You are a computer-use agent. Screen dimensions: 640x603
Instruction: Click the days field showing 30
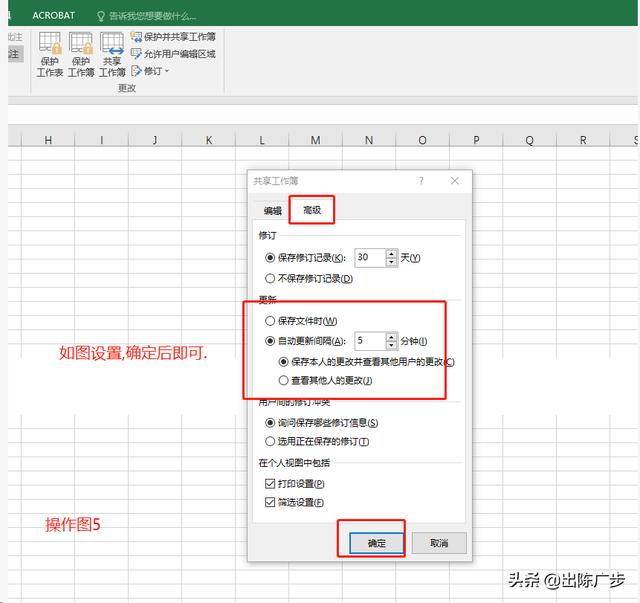[x=370, y=258]
